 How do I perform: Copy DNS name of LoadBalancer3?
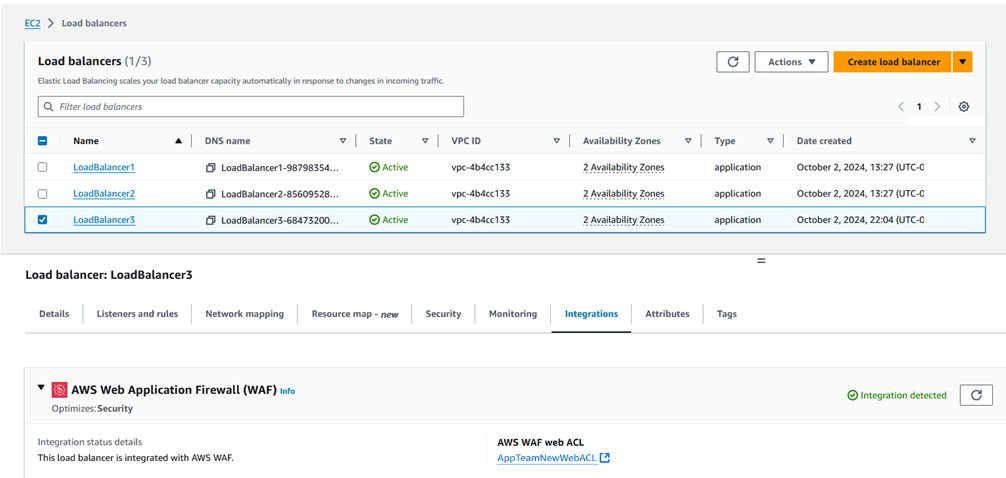pos(210,220)
